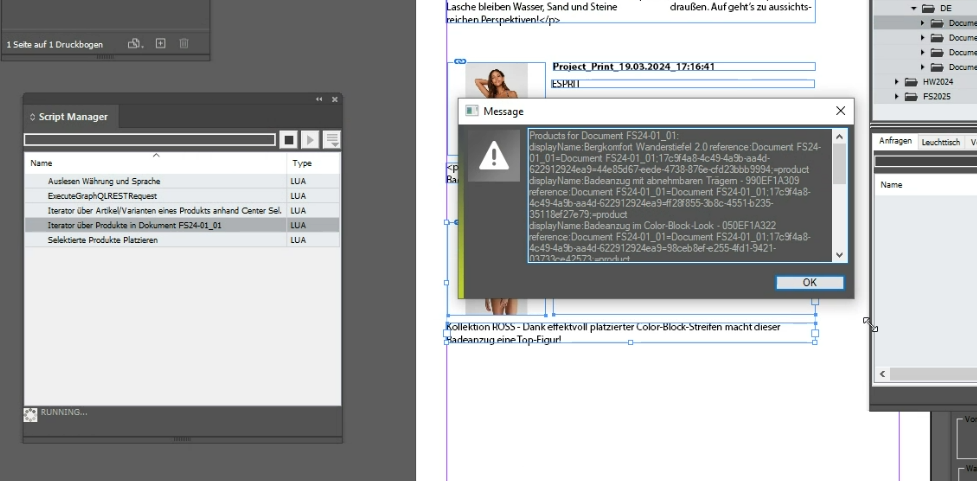The width and height of the screenshot is (977, 481).
Task: Expand the HW2024 folder arrow
Action: [897, 82]
